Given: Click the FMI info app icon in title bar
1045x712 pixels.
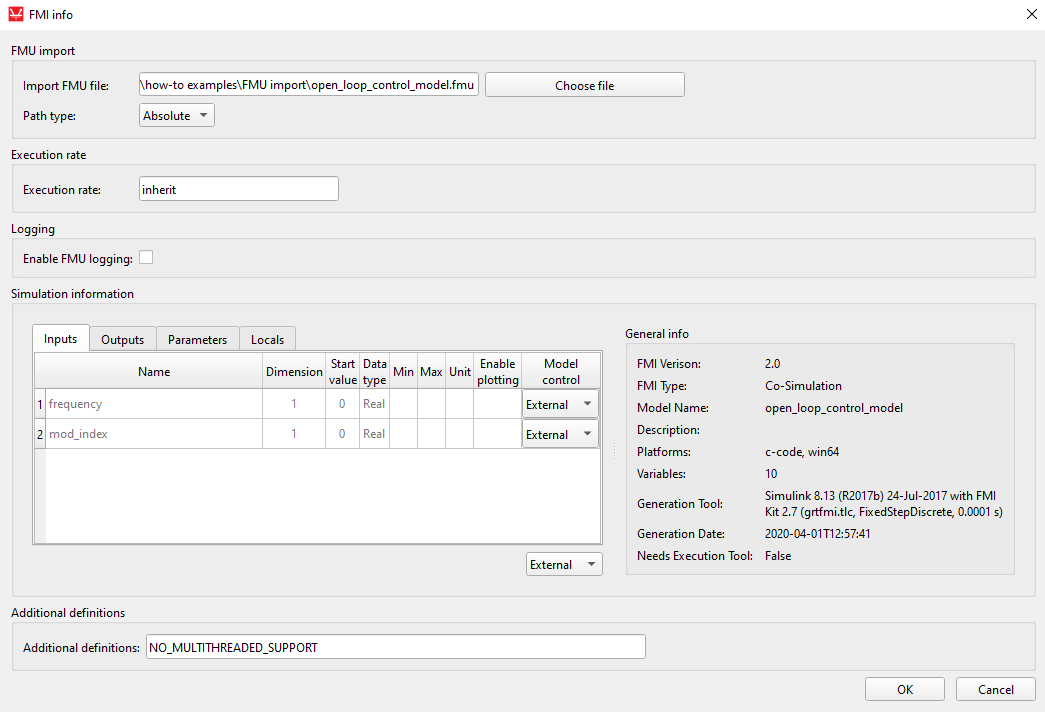Looking at the screenshot, I should click(x=15, y=15).
